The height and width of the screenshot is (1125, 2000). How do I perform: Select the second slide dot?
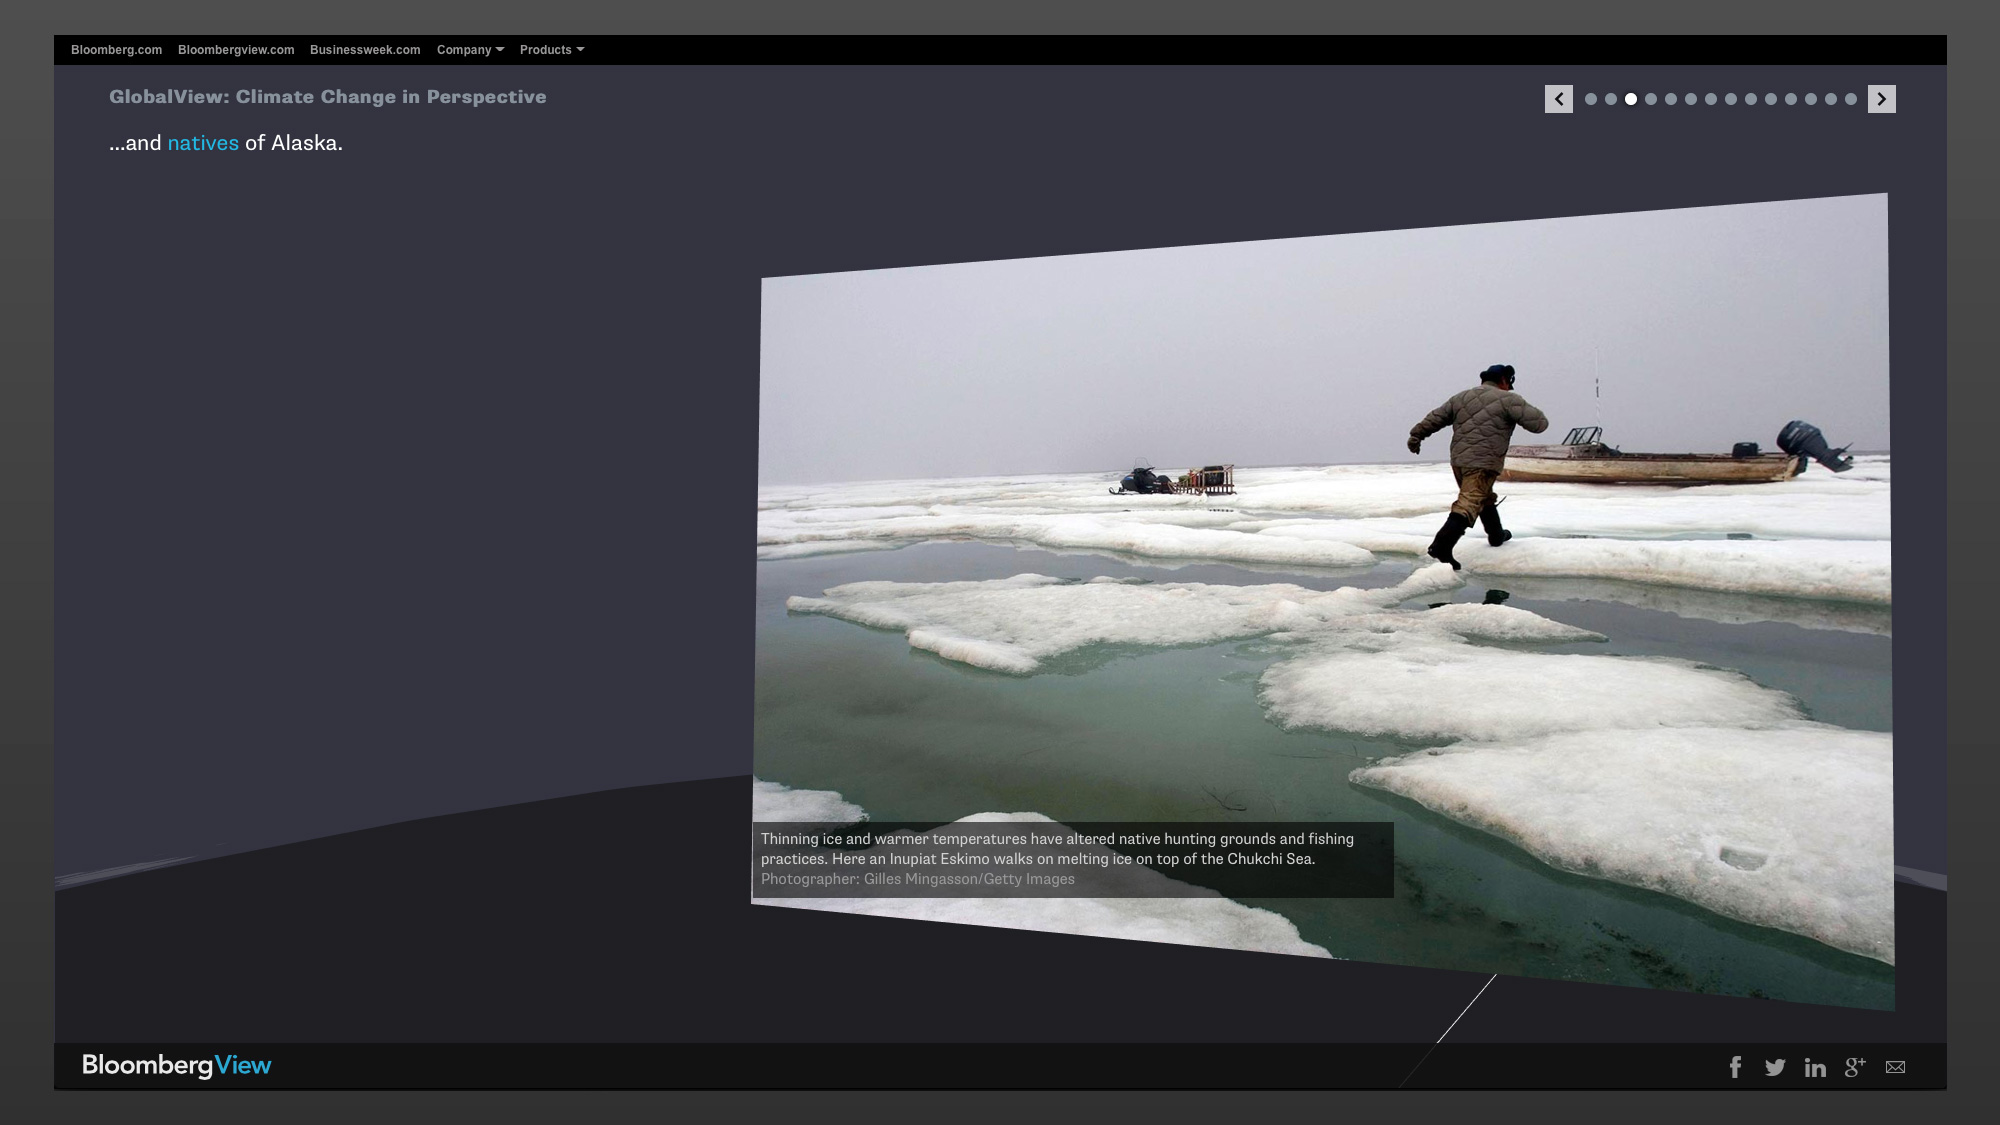coord(1611,99)
